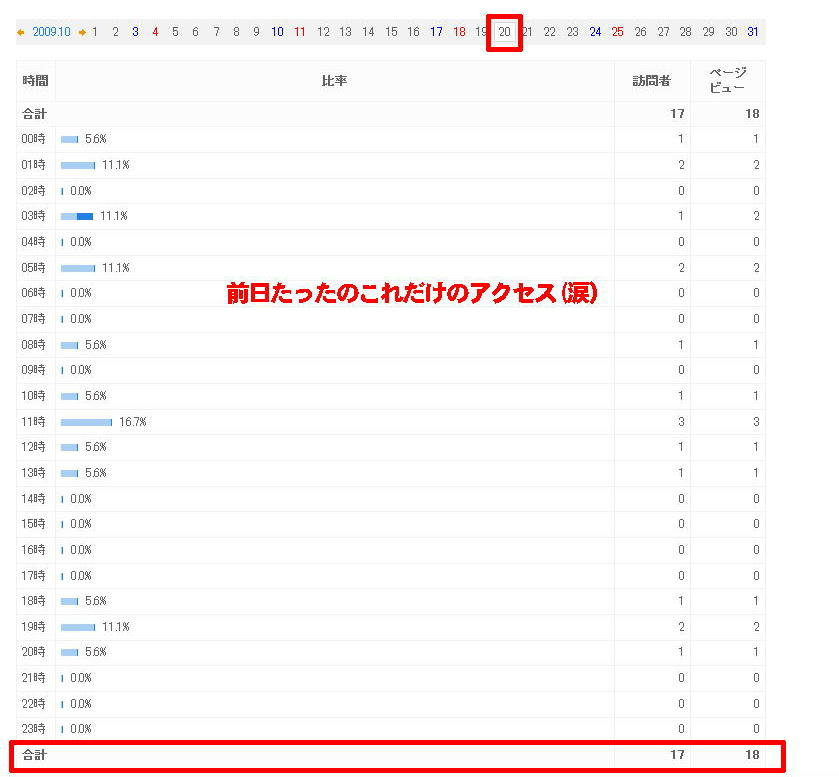This screenshot has height=777, width=839.
Task: Click the 20時 ratio bar
Action: 70,652
